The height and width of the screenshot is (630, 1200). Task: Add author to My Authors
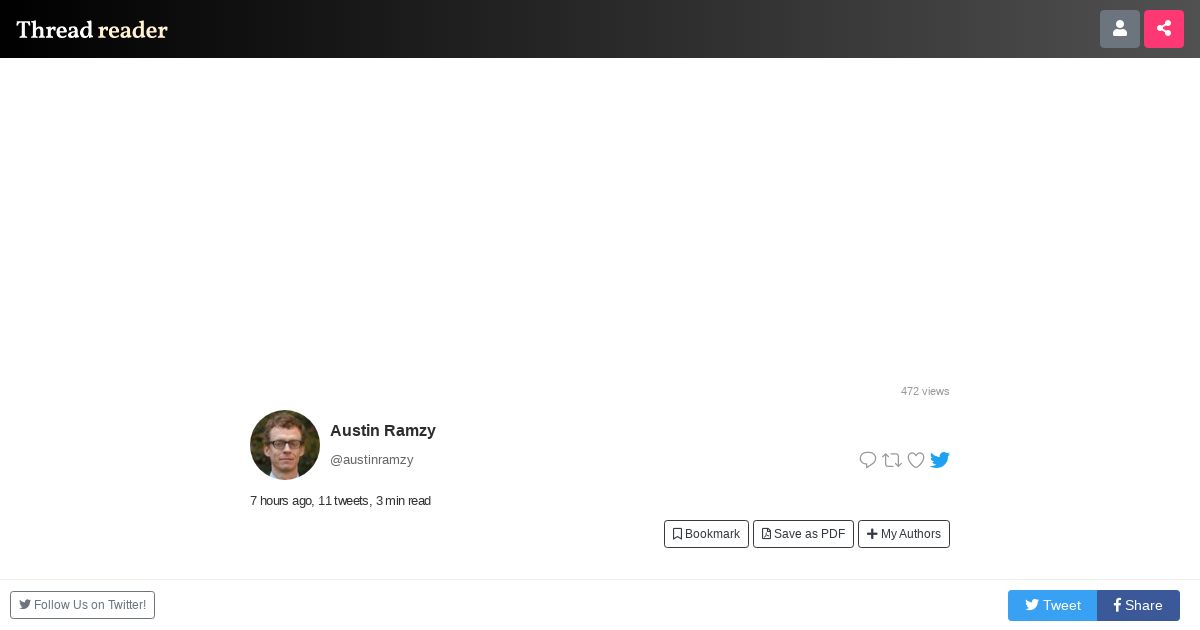coord(904,534)
